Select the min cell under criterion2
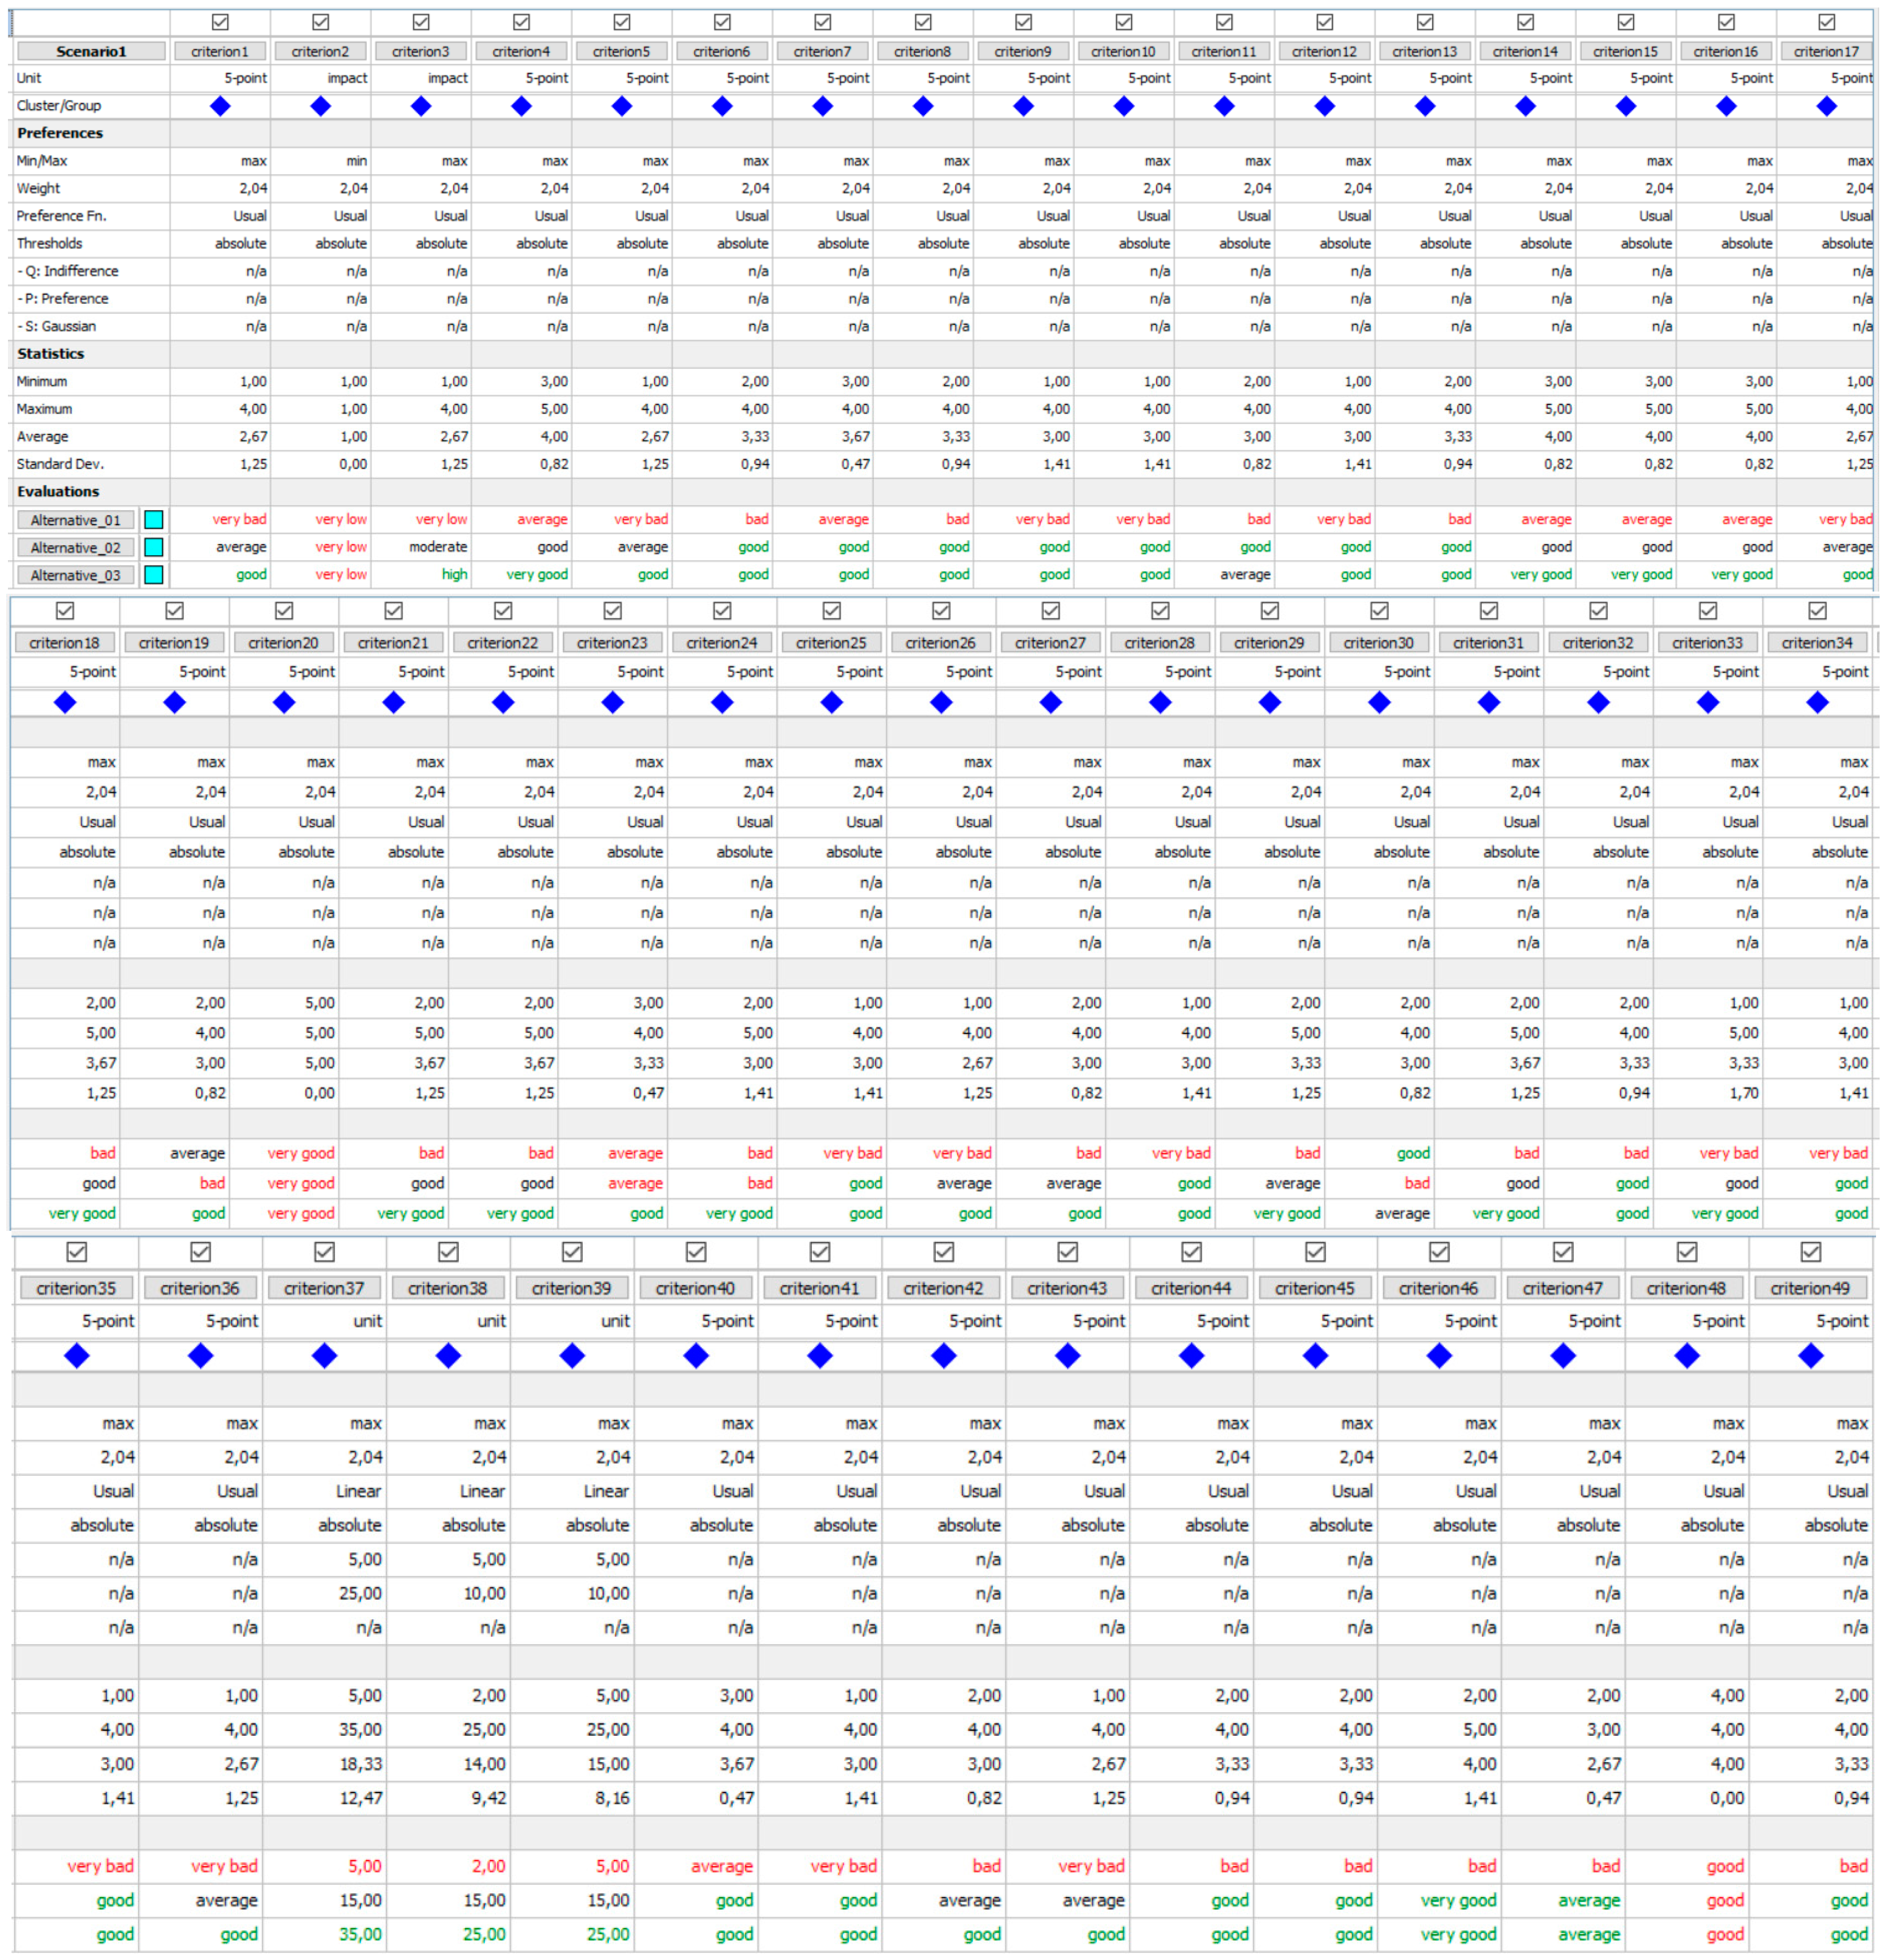 [x=356, y=161]
